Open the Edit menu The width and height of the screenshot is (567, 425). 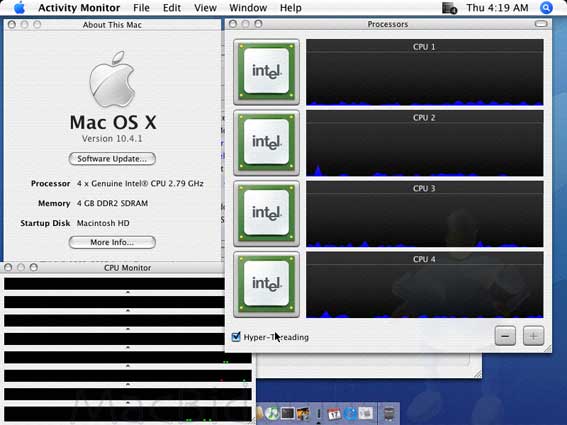pos(171,8)
